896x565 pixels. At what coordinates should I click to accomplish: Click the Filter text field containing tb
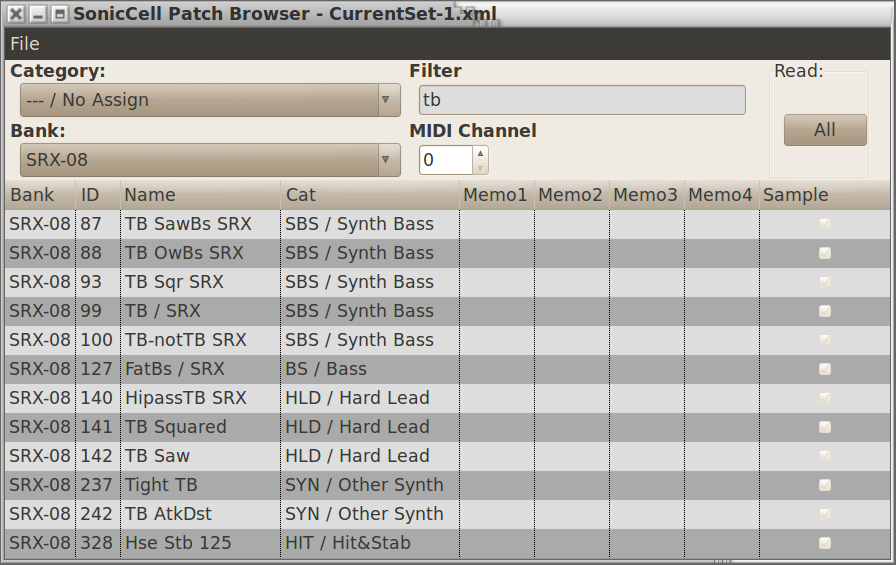click(582, 100)
